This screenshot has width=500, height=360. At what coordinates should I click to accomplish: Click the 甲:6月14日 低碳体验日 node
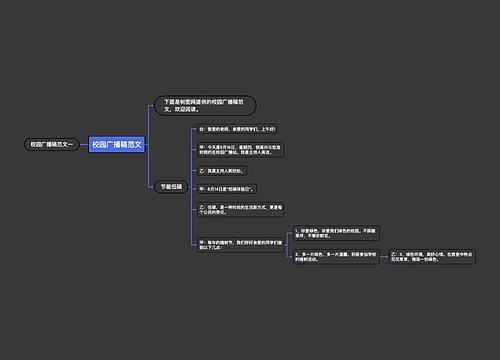coord(227,189)
